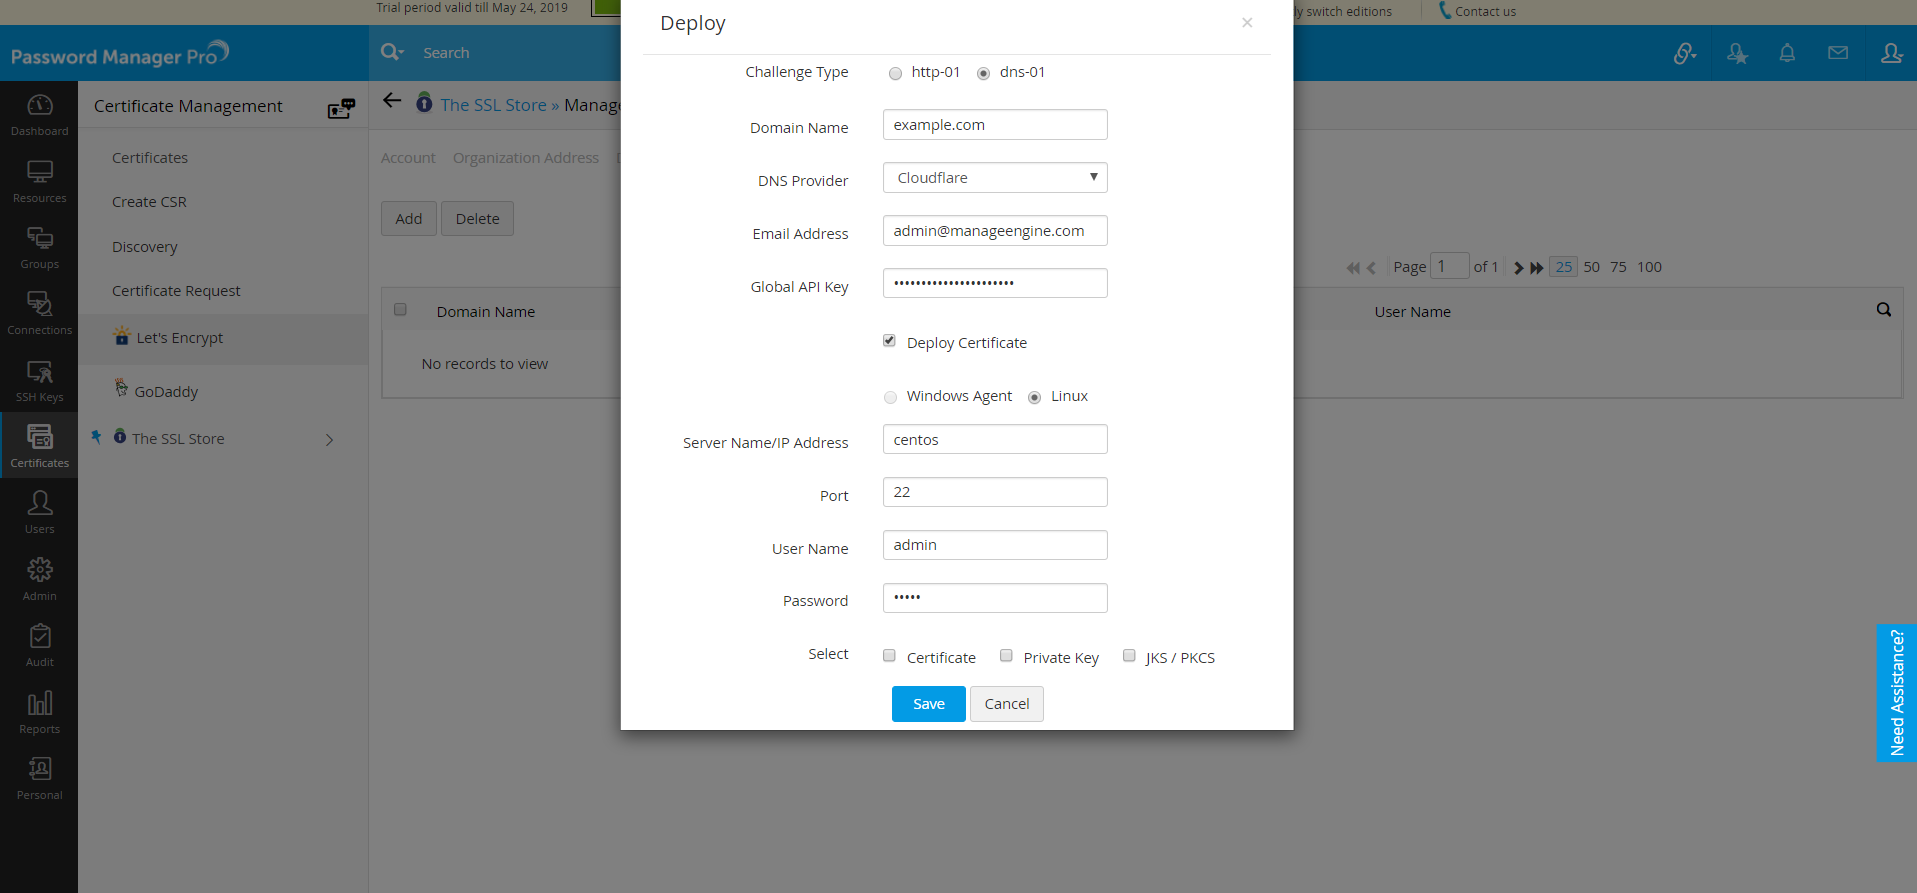Click the Port field
The image size is (1917, 893).
tap(995, 492)
